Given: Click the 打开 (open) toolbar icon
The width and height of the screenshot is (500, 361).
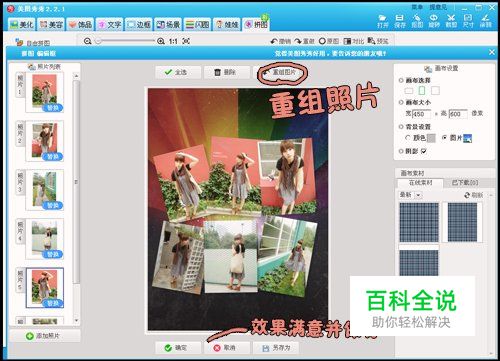Looking at the screenshot, I should (x=382, y=21).
